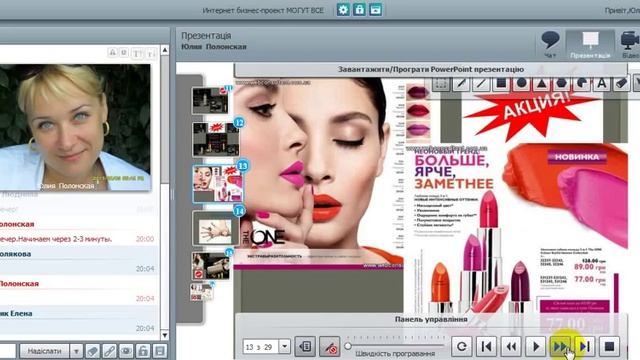Click the Надіслати send button
This screenshot has height=360, width=640.
[44, 351]
